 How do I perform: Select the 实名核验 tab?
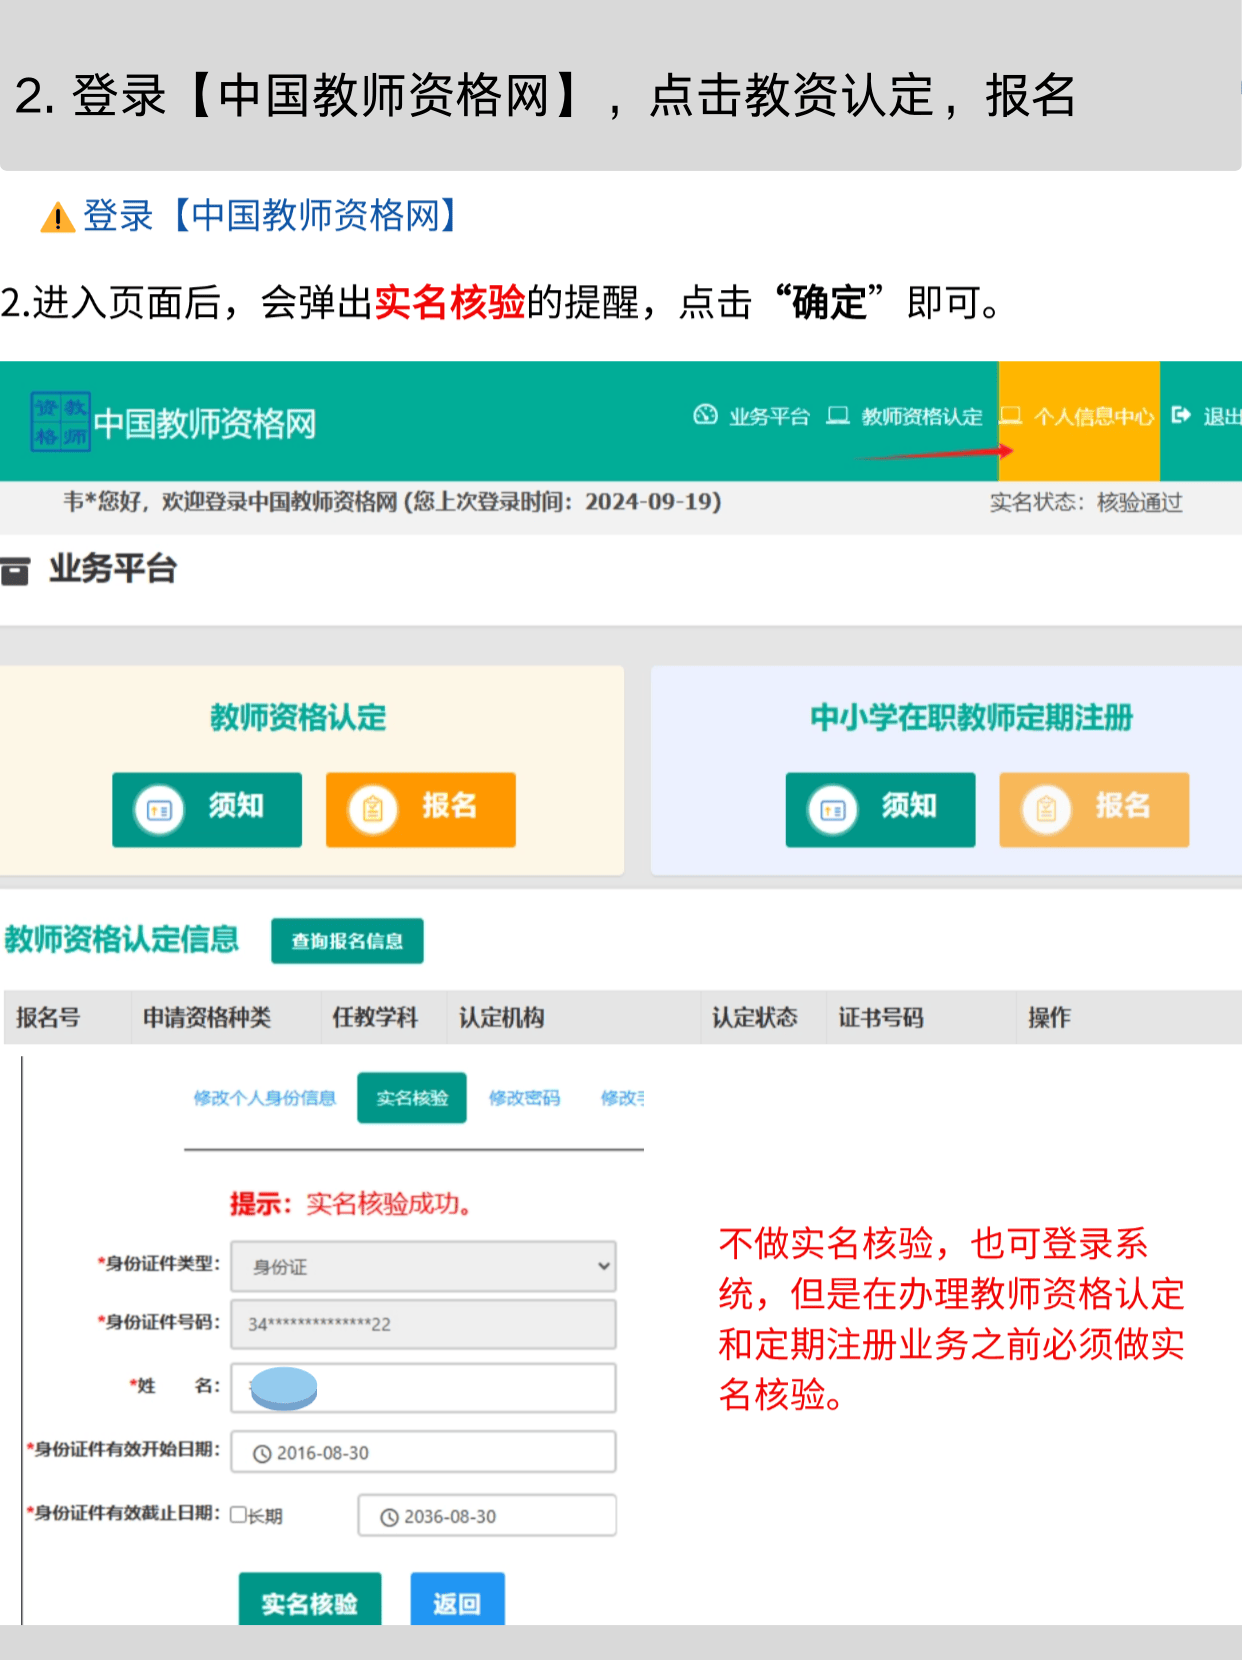pos(412,1098)
